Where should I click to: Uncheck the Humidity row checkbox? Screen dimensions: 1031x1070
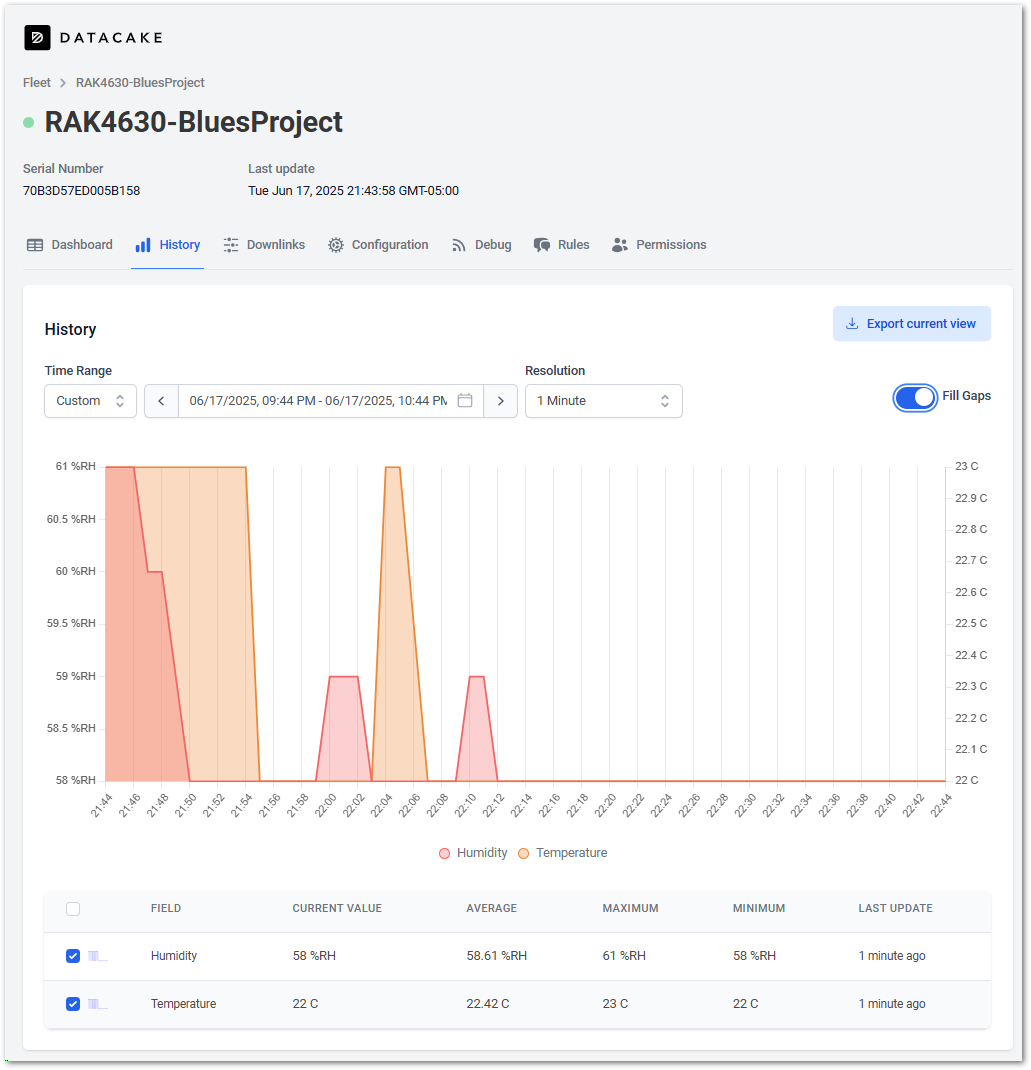pyautogui.click(x=73, y=956)
